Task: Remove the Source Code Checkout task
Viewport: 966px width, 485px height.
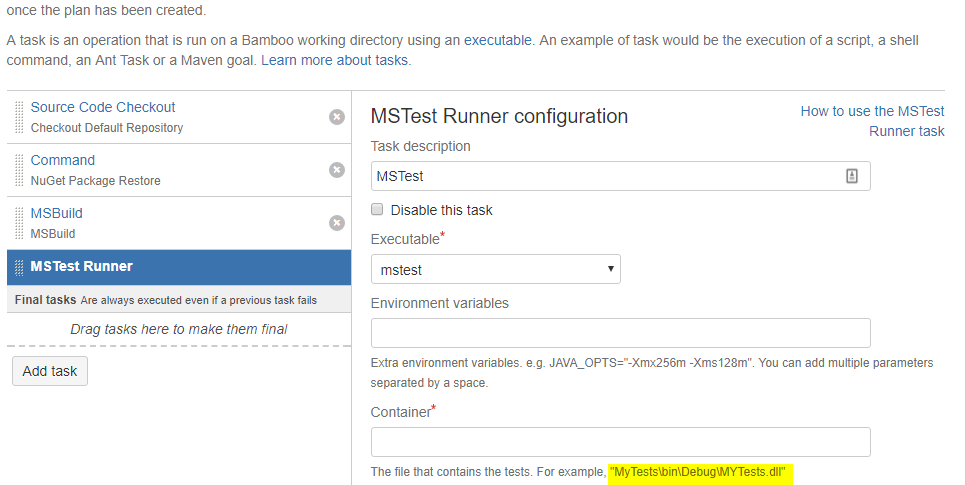Action: (x=337, y=117)
